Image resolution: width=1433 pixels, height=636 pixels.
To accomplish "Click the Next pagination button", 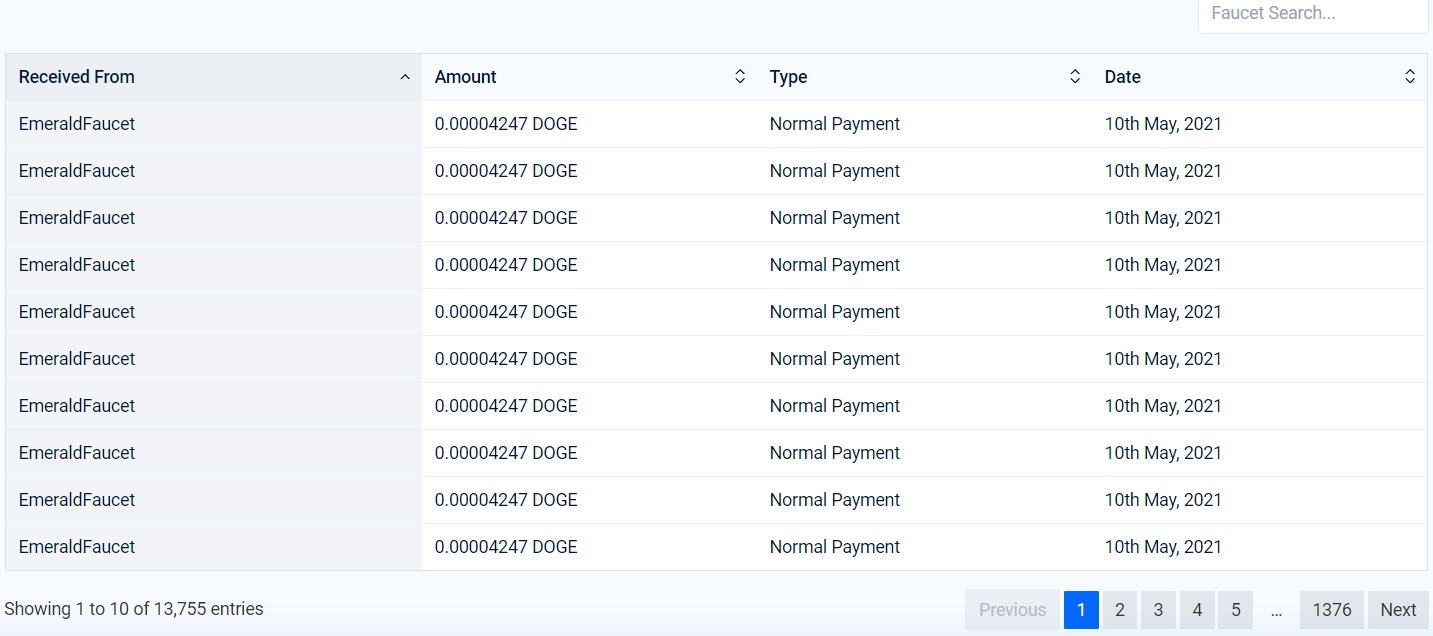I will pos(1398,610).
